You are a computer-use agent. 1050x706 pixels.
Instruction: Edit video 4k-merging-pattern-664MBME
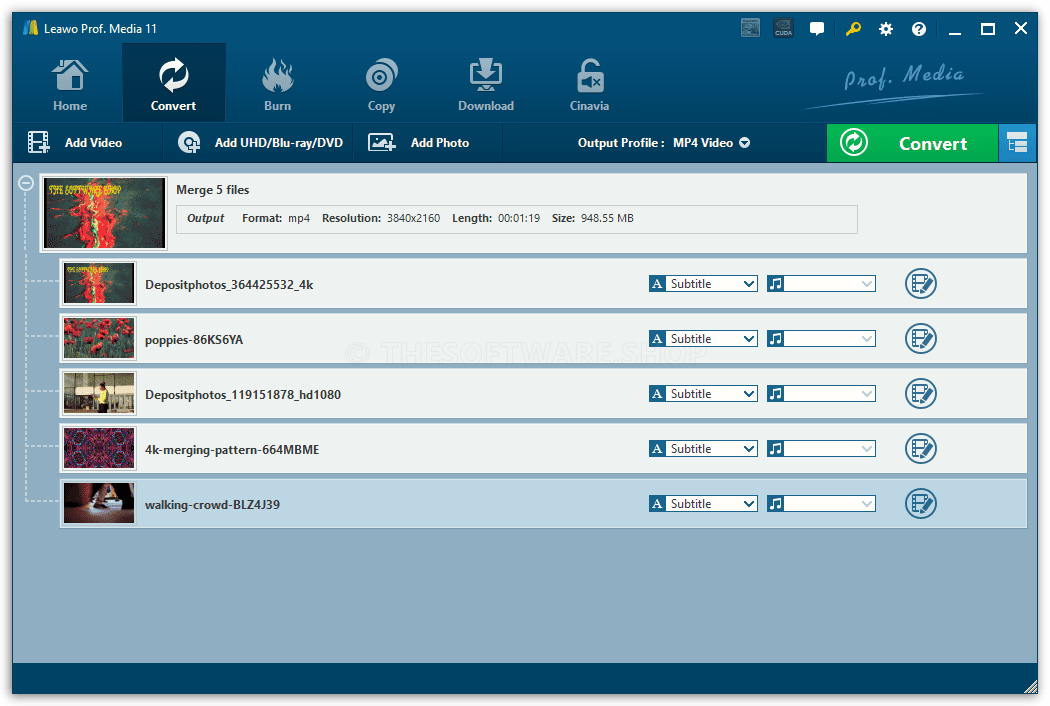point(921,449)
